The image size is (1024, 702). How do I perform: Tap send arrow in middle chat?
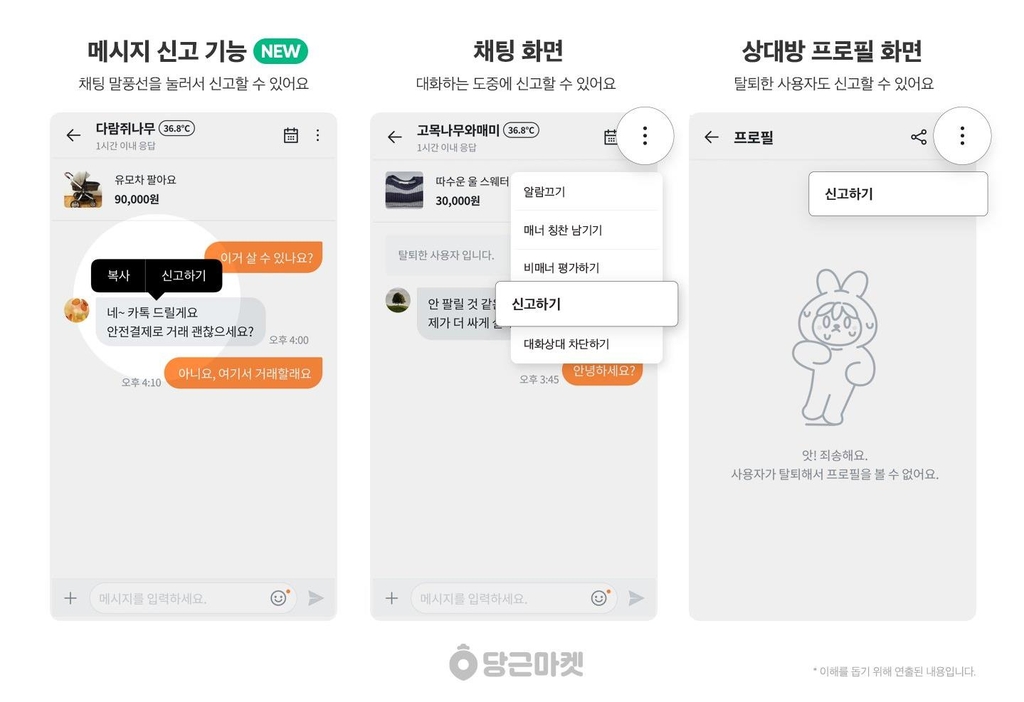click(x=636, y=598)
